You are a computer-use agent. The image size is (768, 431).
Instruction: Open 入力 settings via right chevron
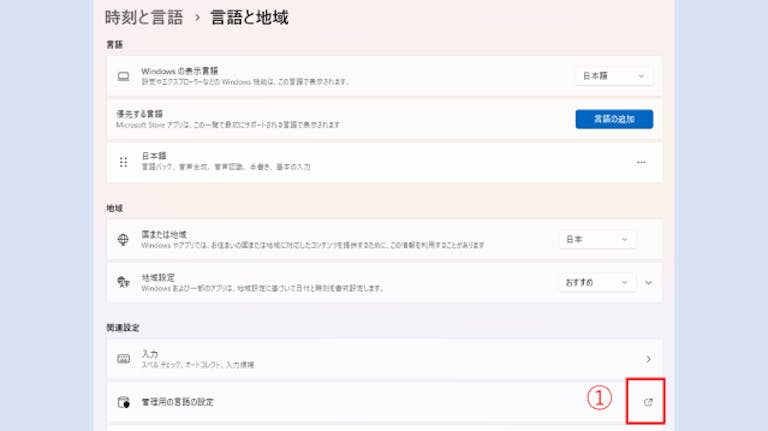click(x=648, y=359)
